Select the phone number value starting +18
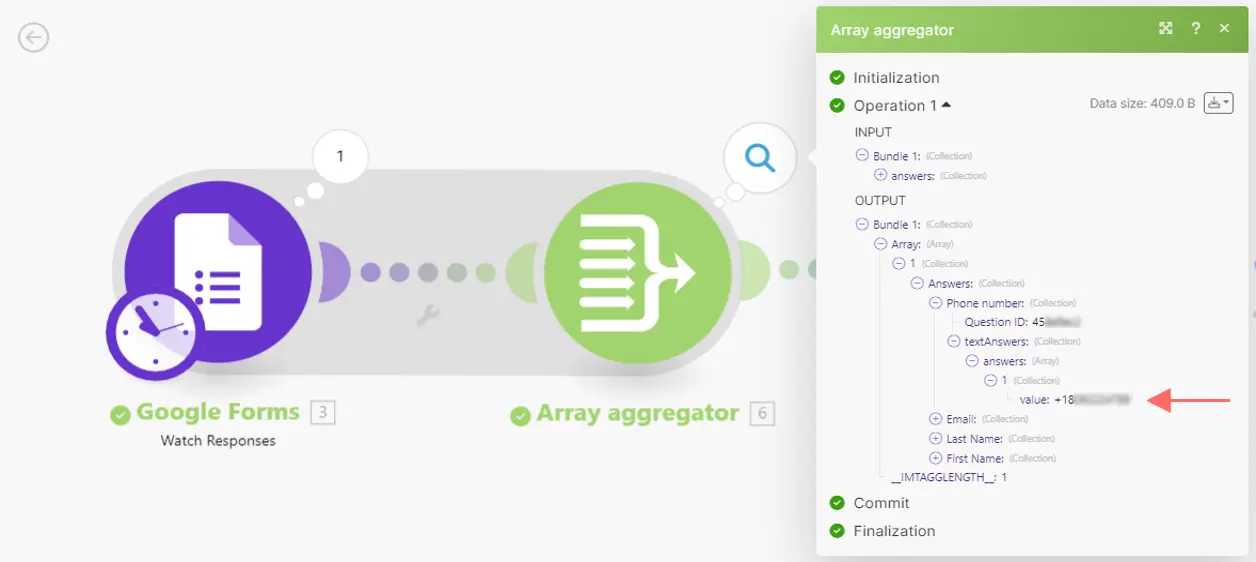This screenshot has height=562, width=1256. [x=1092, y=399]
